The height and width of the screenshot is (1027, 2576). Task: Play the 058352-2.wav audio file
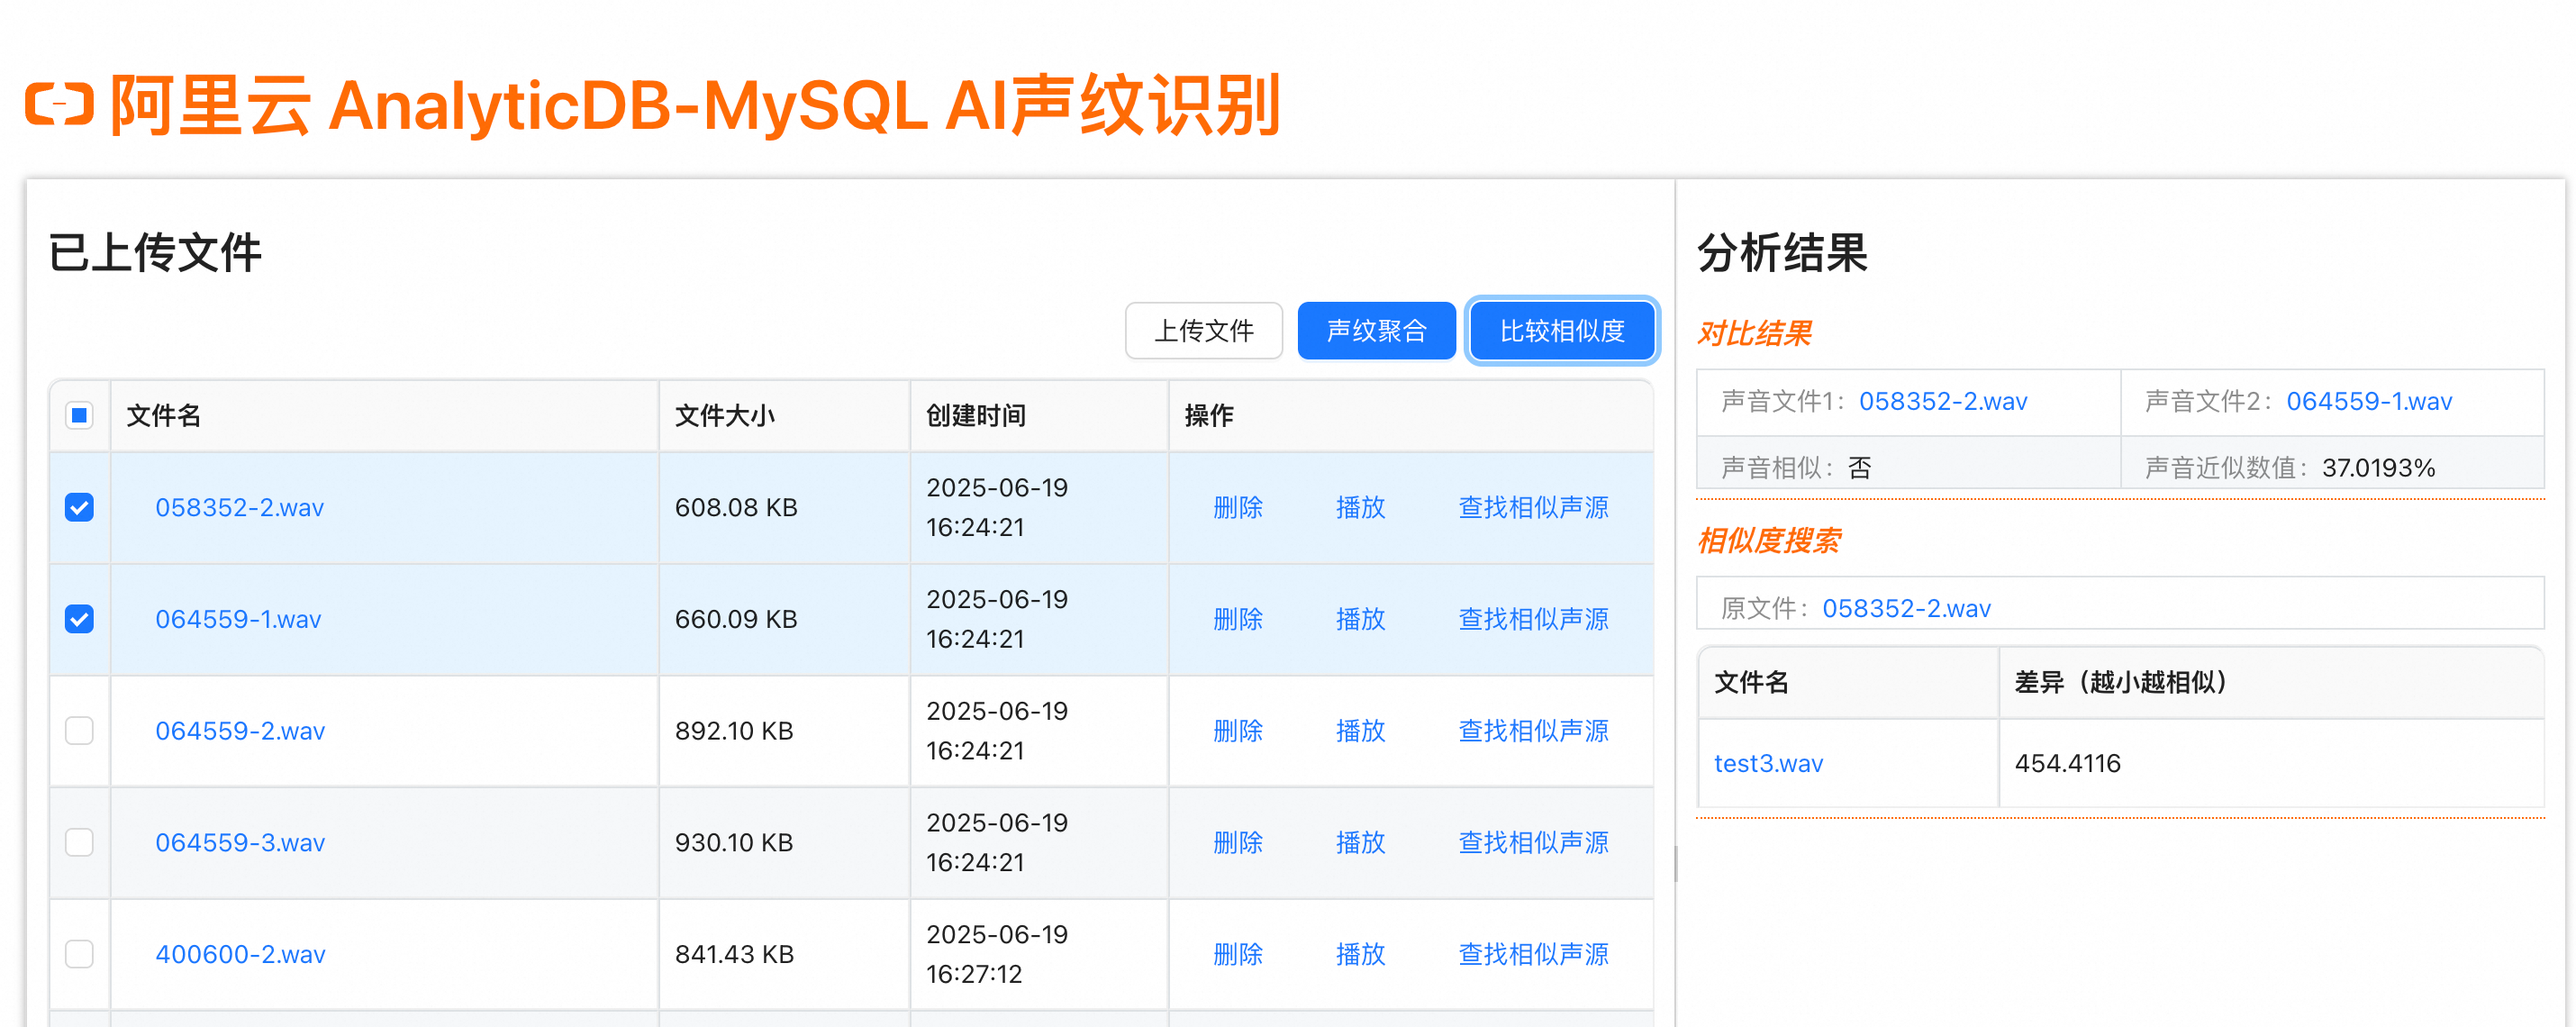pyautogui.click(x=1360, y=507)
